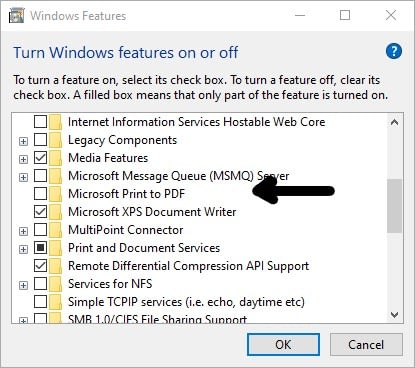Image resolution: width=415 pixels, height=368 pixels.
Task: Click the folder icon next to Microsoft Print to PDF
Action: coord(55,194)
